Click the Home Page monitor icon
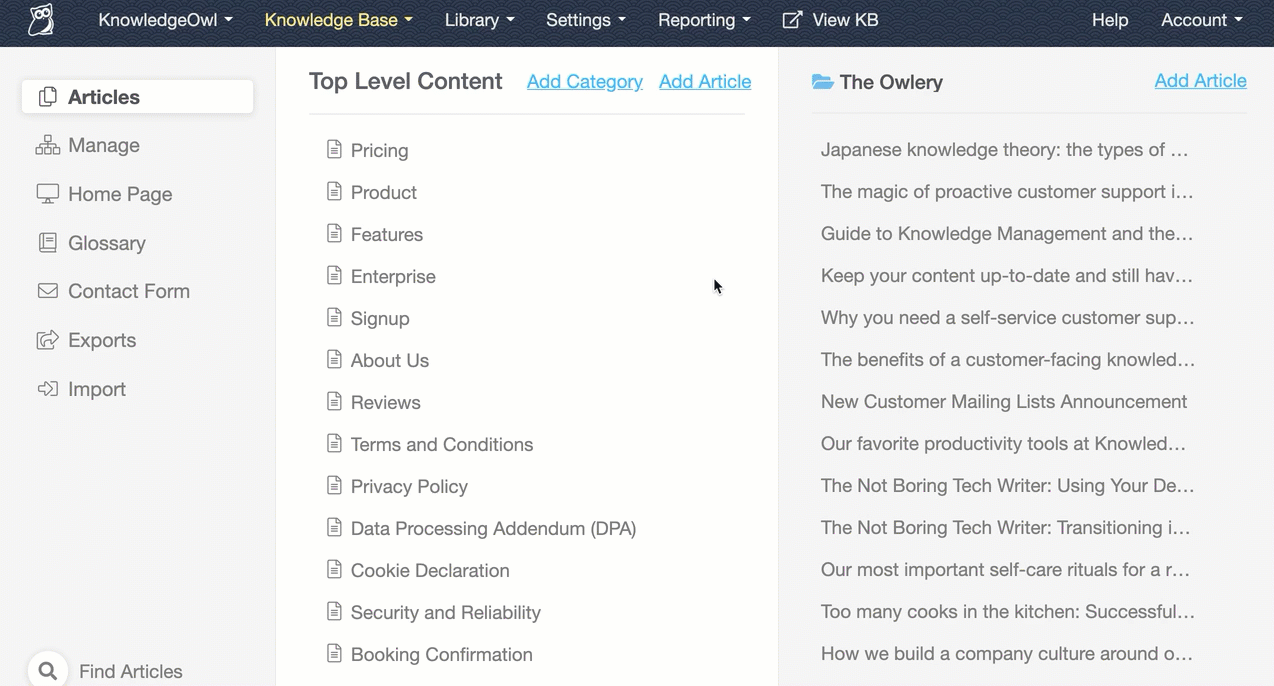The height and width of the screenshot is (686, 1274). coord(47,194)
